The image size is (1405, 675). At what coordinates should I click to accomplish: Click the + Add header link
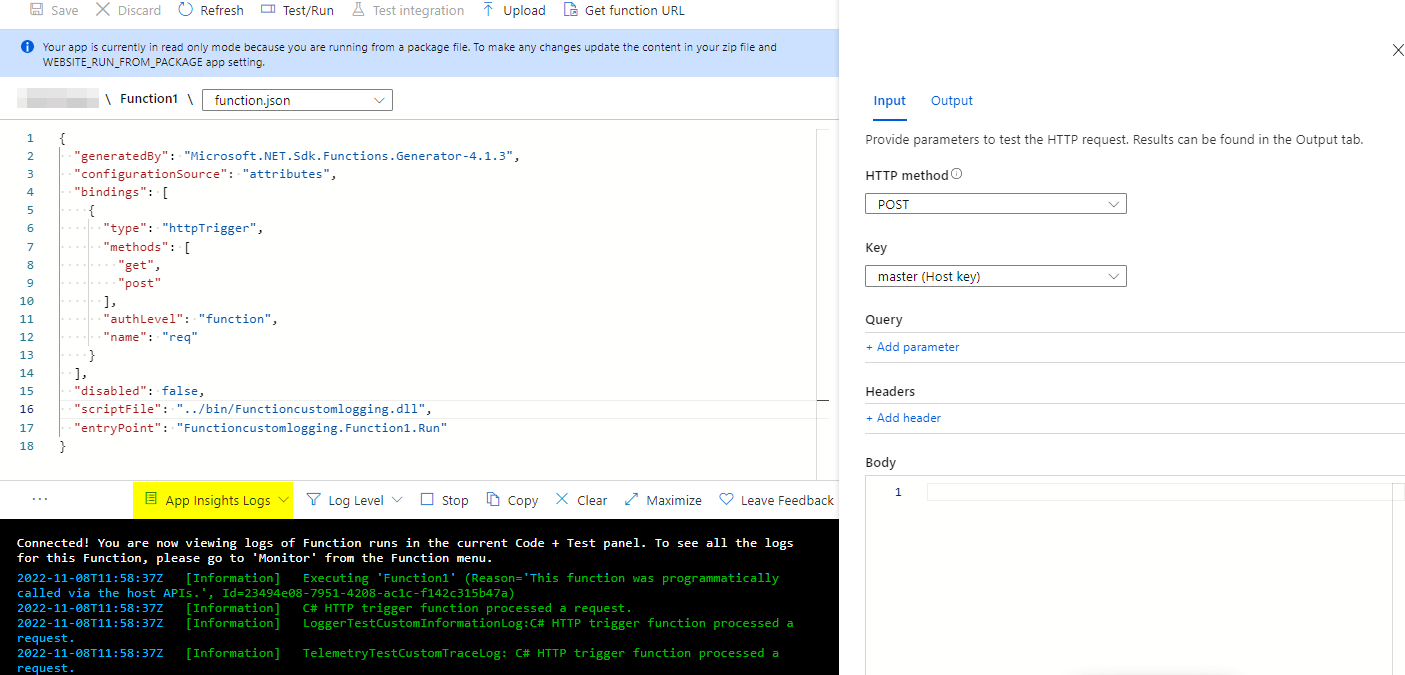(903, 418)
